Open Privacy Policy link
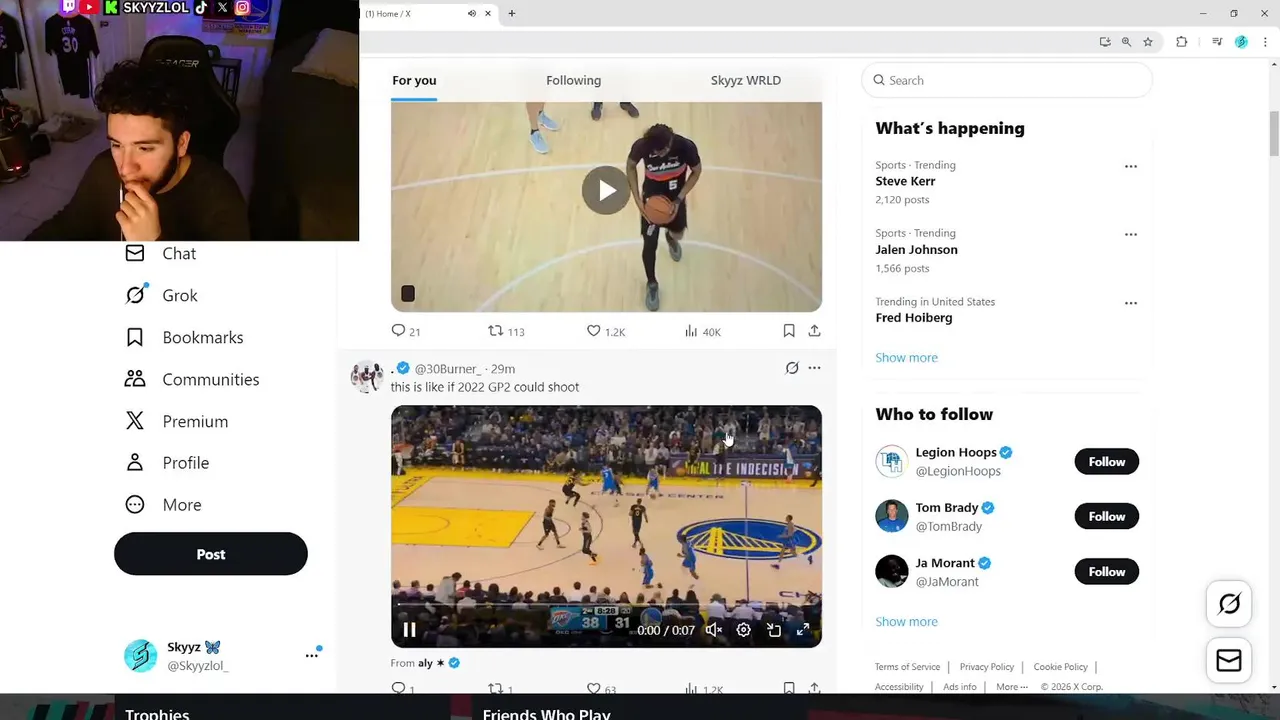The image size is (1280, 720). [986, 667]
